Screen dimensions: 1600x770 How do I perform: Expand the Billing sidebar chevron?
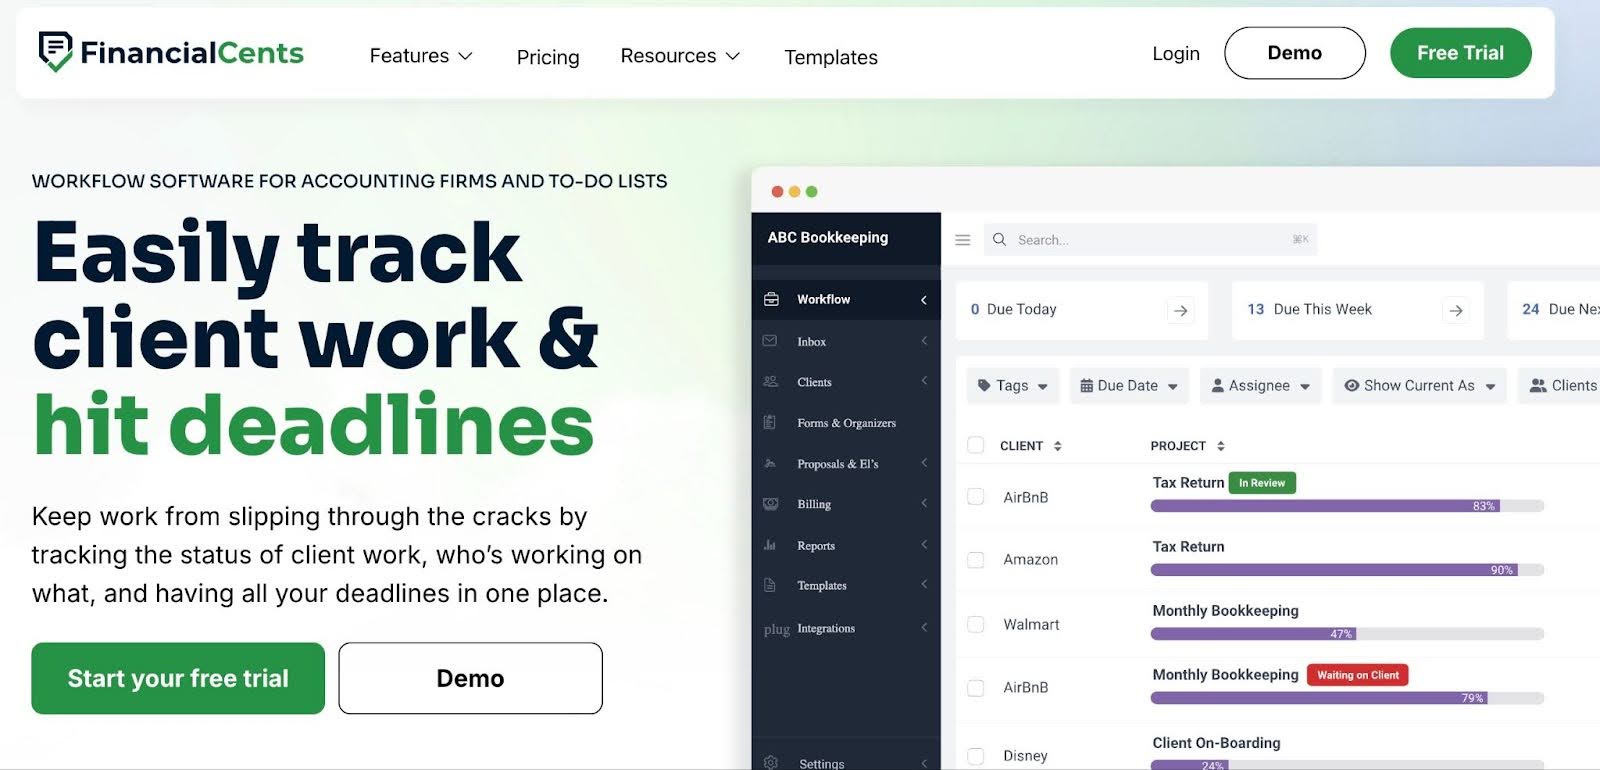click(x=924, y=503)
